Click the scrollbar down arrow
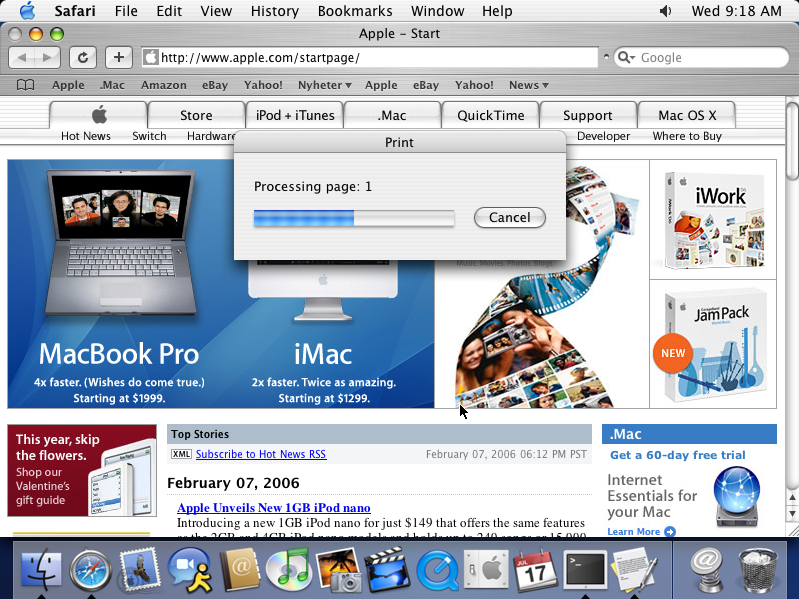The height and width of the screenshot is (599, 799). (x=792, y=512)
